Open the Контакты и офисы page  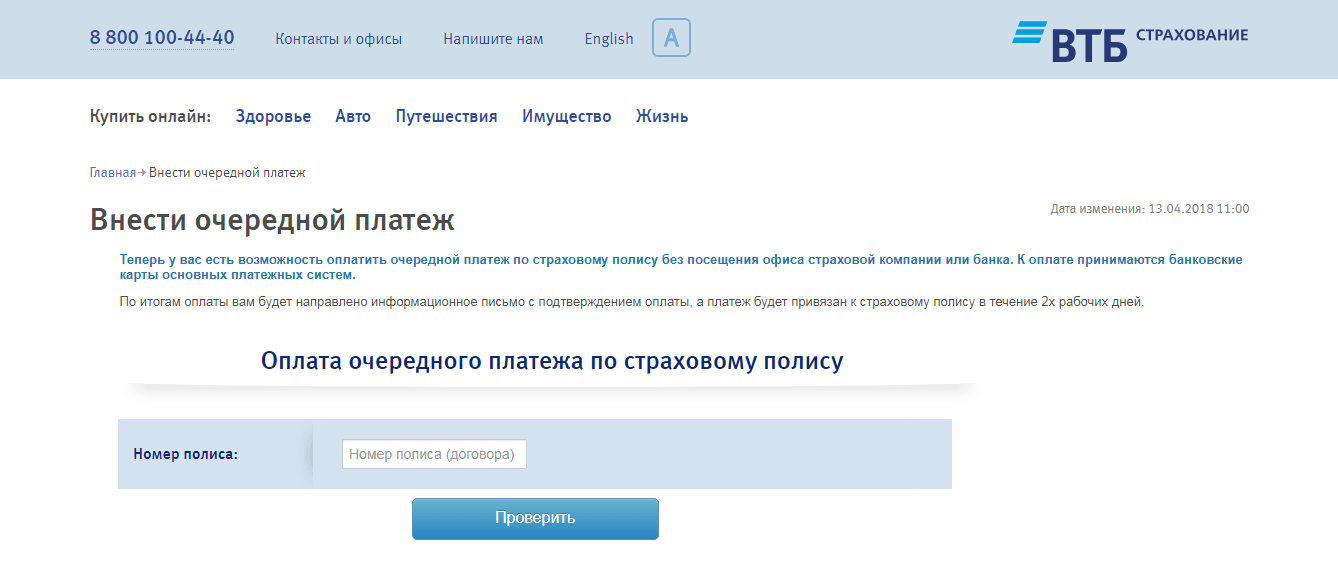(338, 39)
